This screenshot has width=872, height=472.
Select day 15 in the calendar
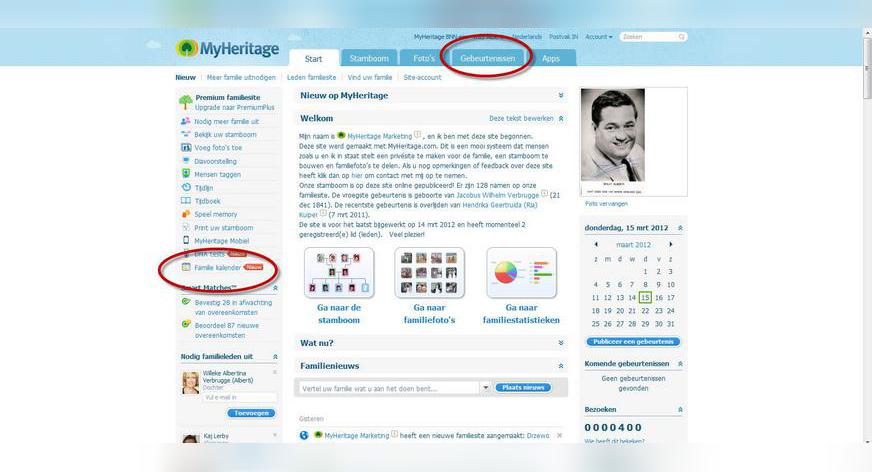[x=645, y=297]
